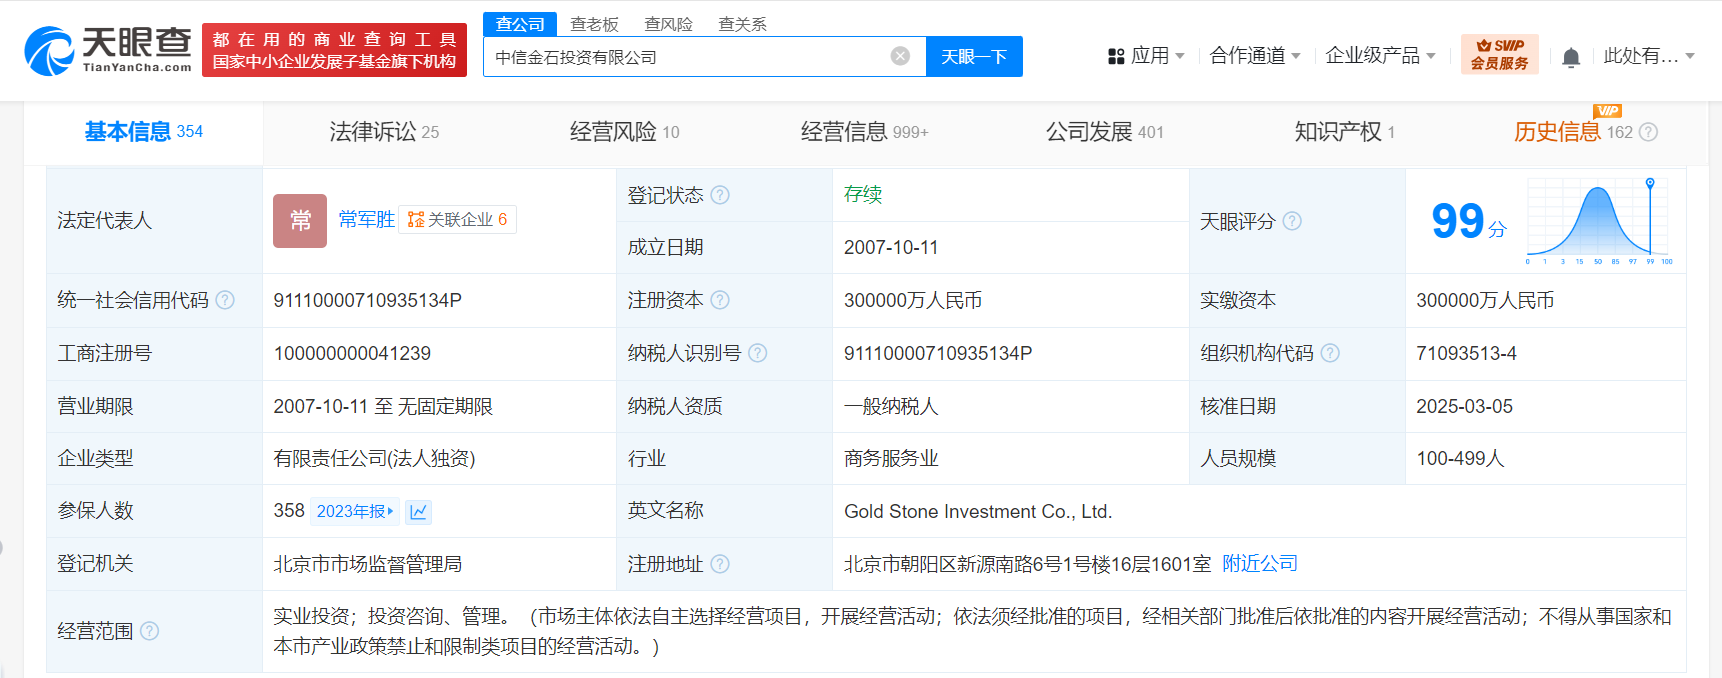
Task: View the 天眼评分 score distribution chart
Action: coord(1598,221)
